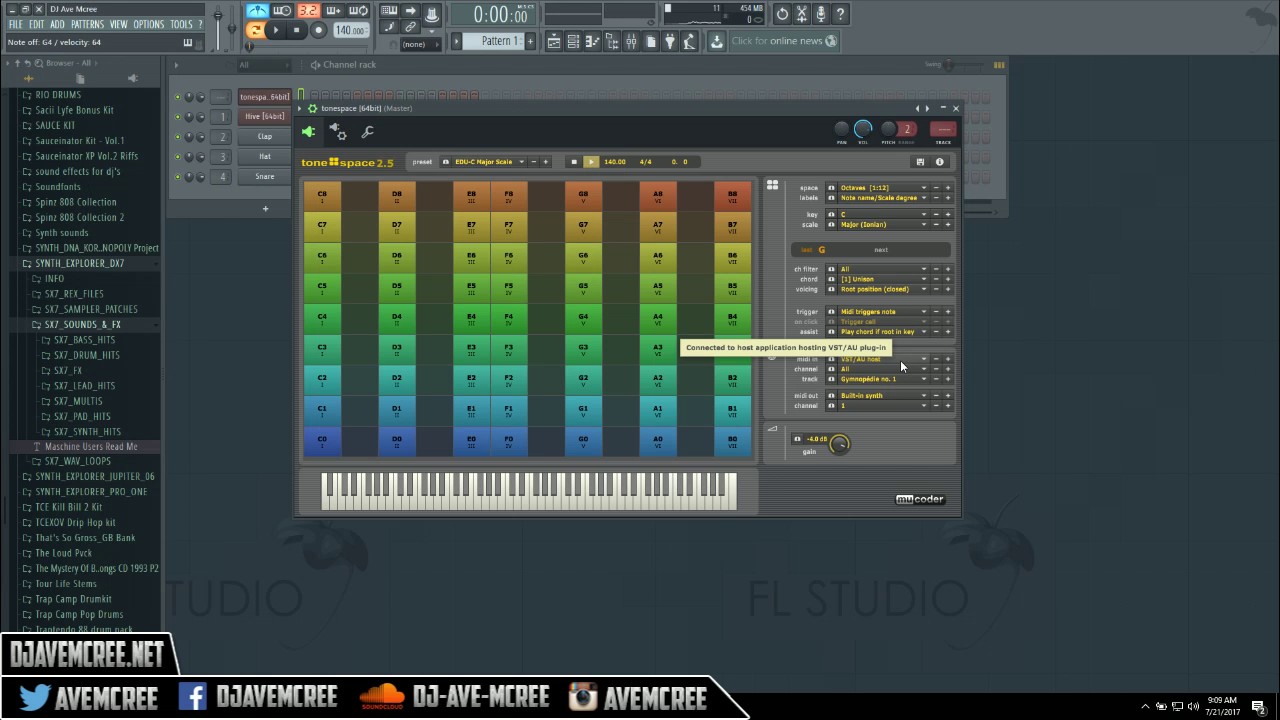Viewport: 1280px width, 720px height.
Task: Open the TOOLS menu
Action: [x=181, y=24]
